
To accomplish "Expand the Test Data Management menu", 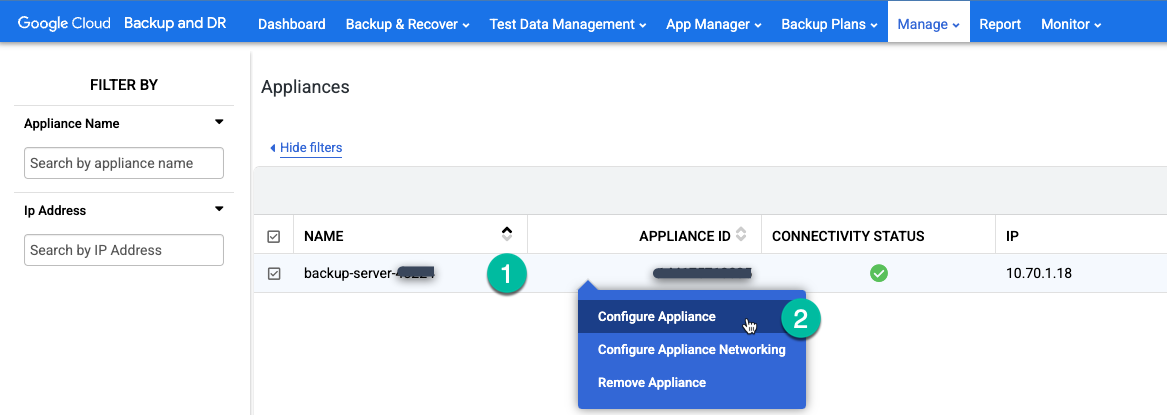I will point(567,24).
